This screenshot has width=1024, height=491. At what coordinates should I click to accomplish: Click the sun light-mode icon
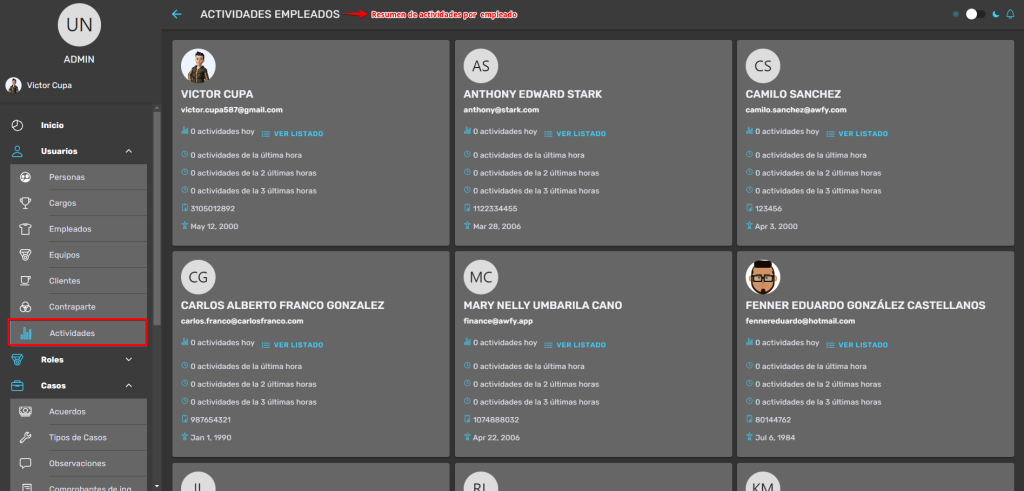[956, 14]
